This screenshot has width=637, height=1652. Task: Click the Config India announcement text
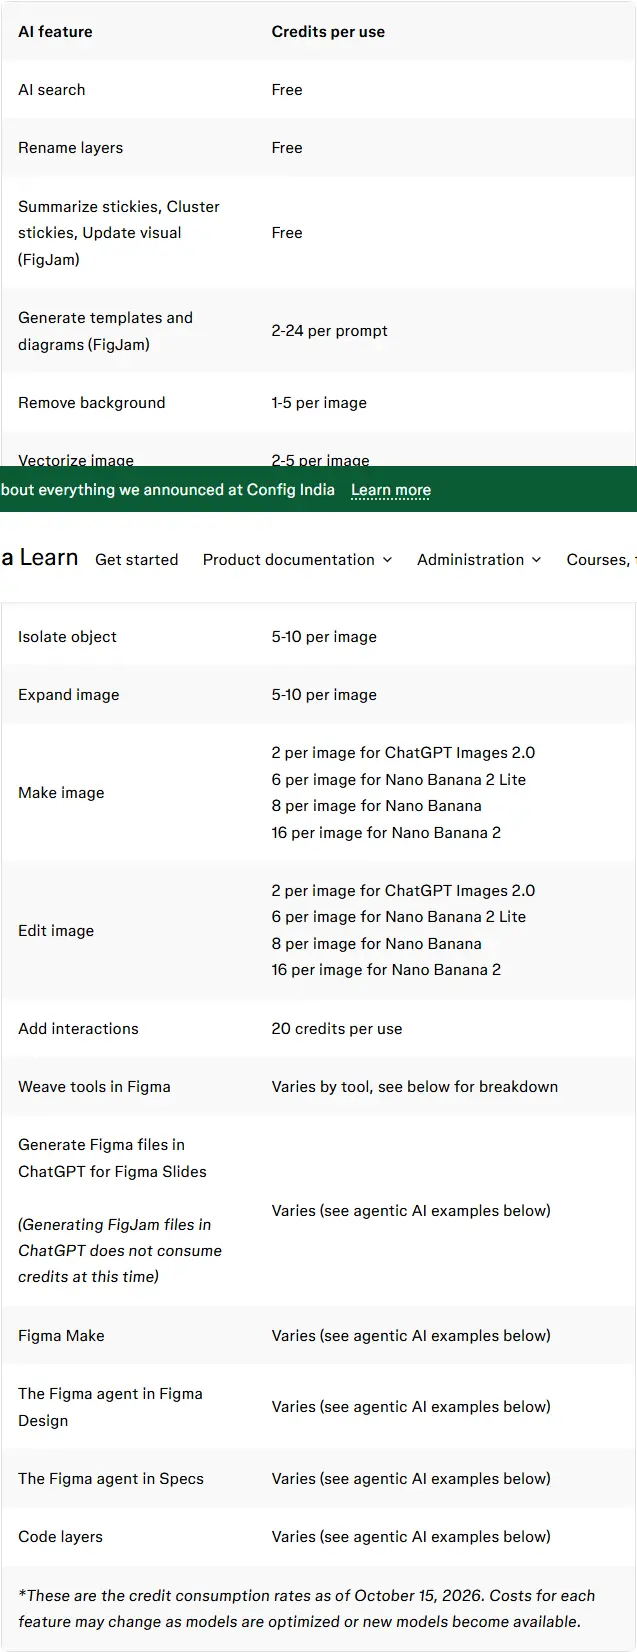(x=168, y=490)
